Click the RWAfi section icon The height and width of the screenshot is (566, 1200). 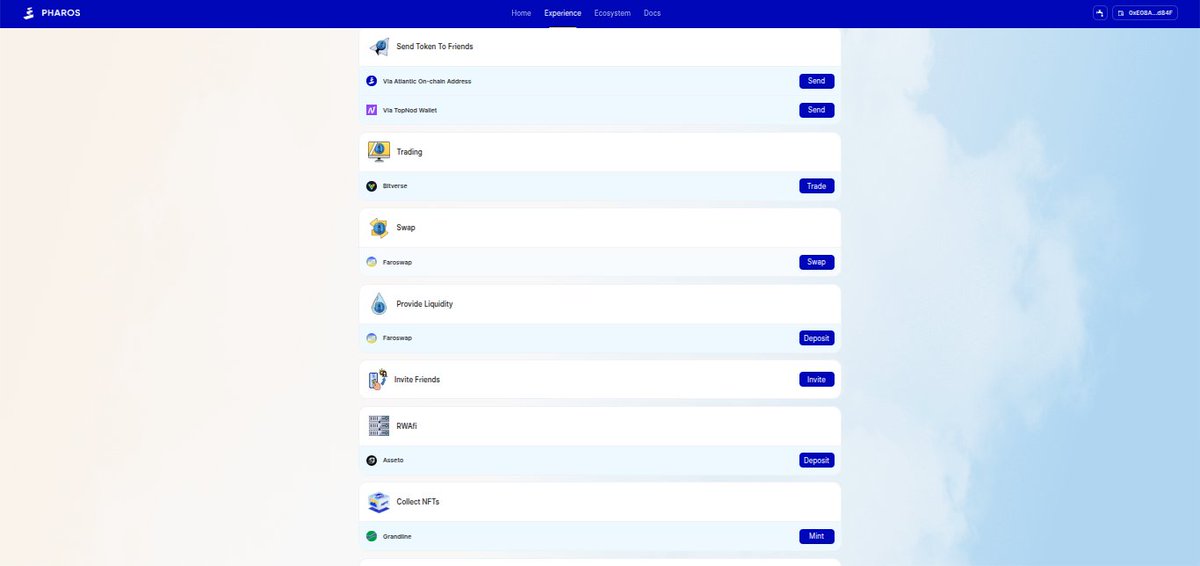(x=379, y=426)
